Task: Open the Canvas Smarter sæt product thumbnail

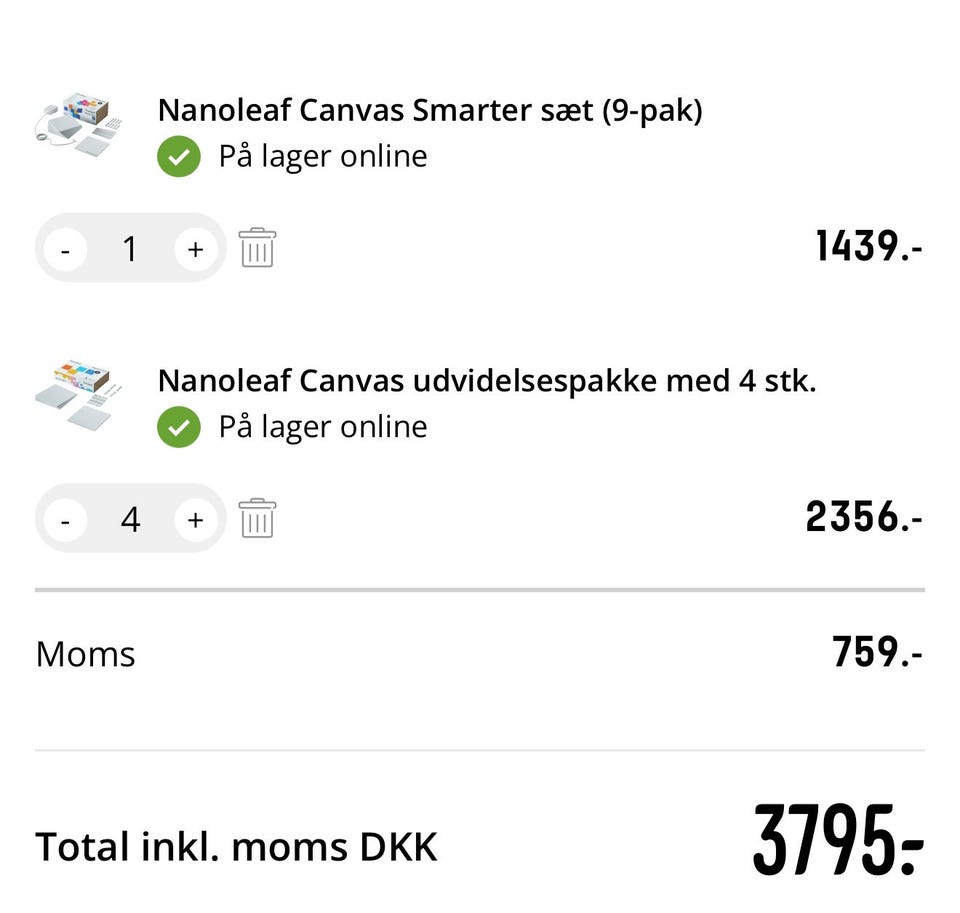Action: click(78, 126)
